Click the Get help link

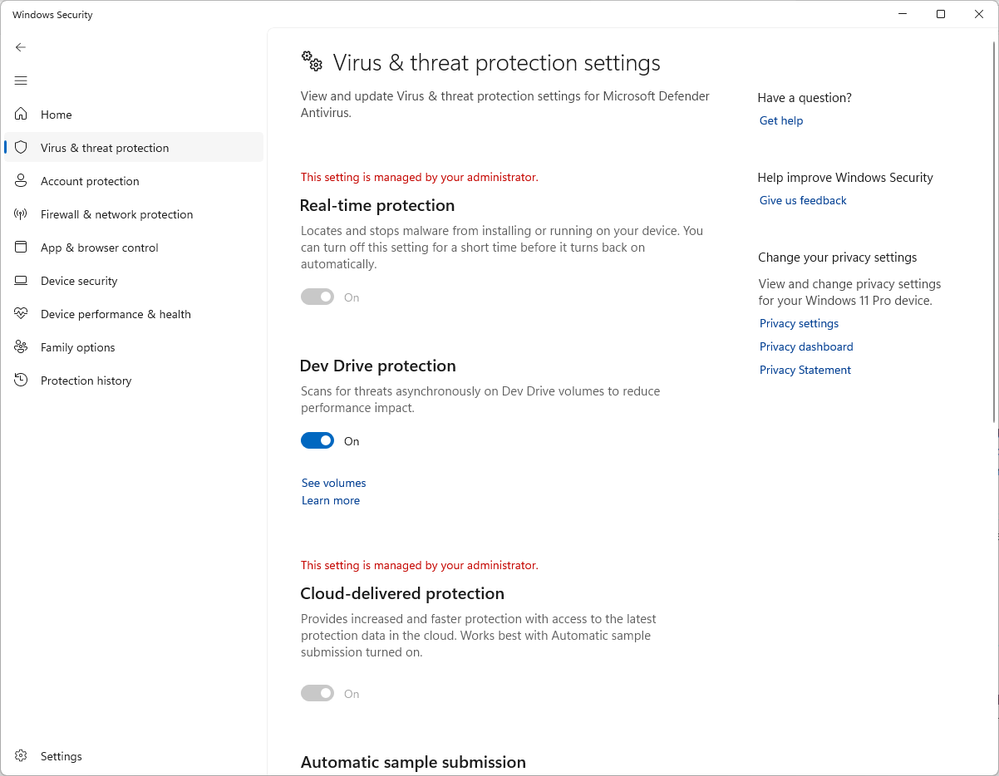(x=781, y=121)
